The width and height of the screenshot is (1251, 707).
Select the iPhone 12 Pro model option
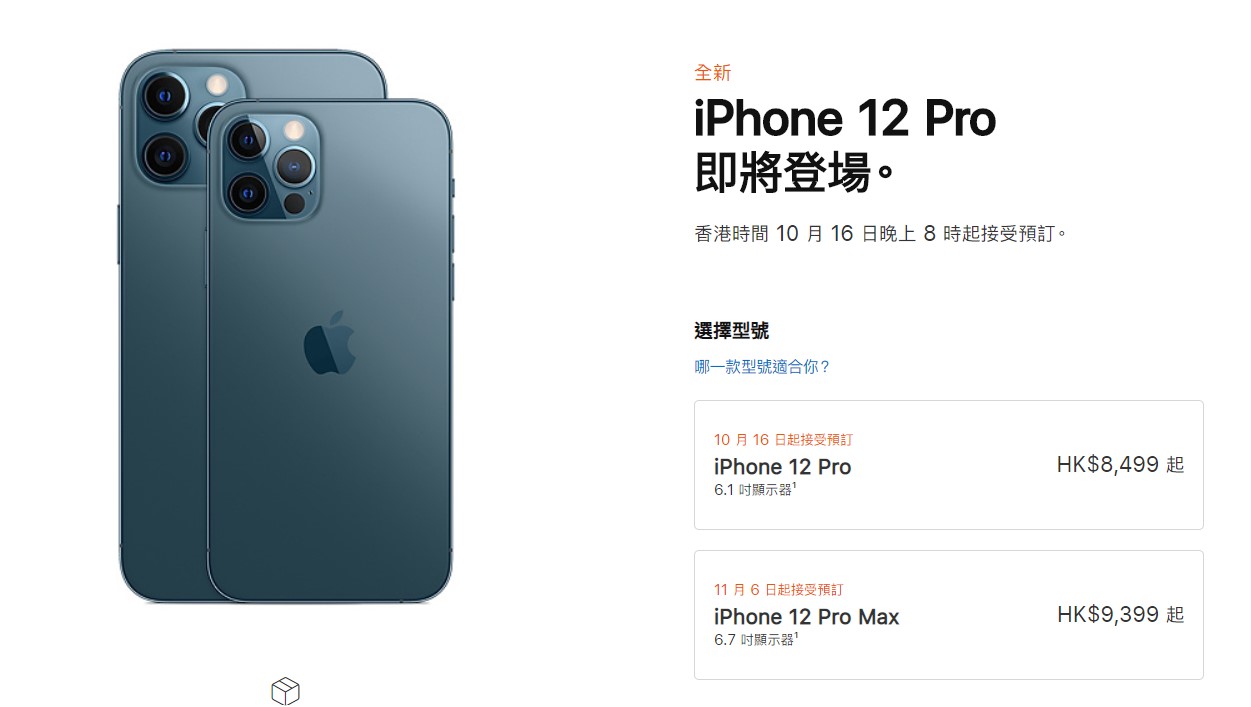[948, 465]
